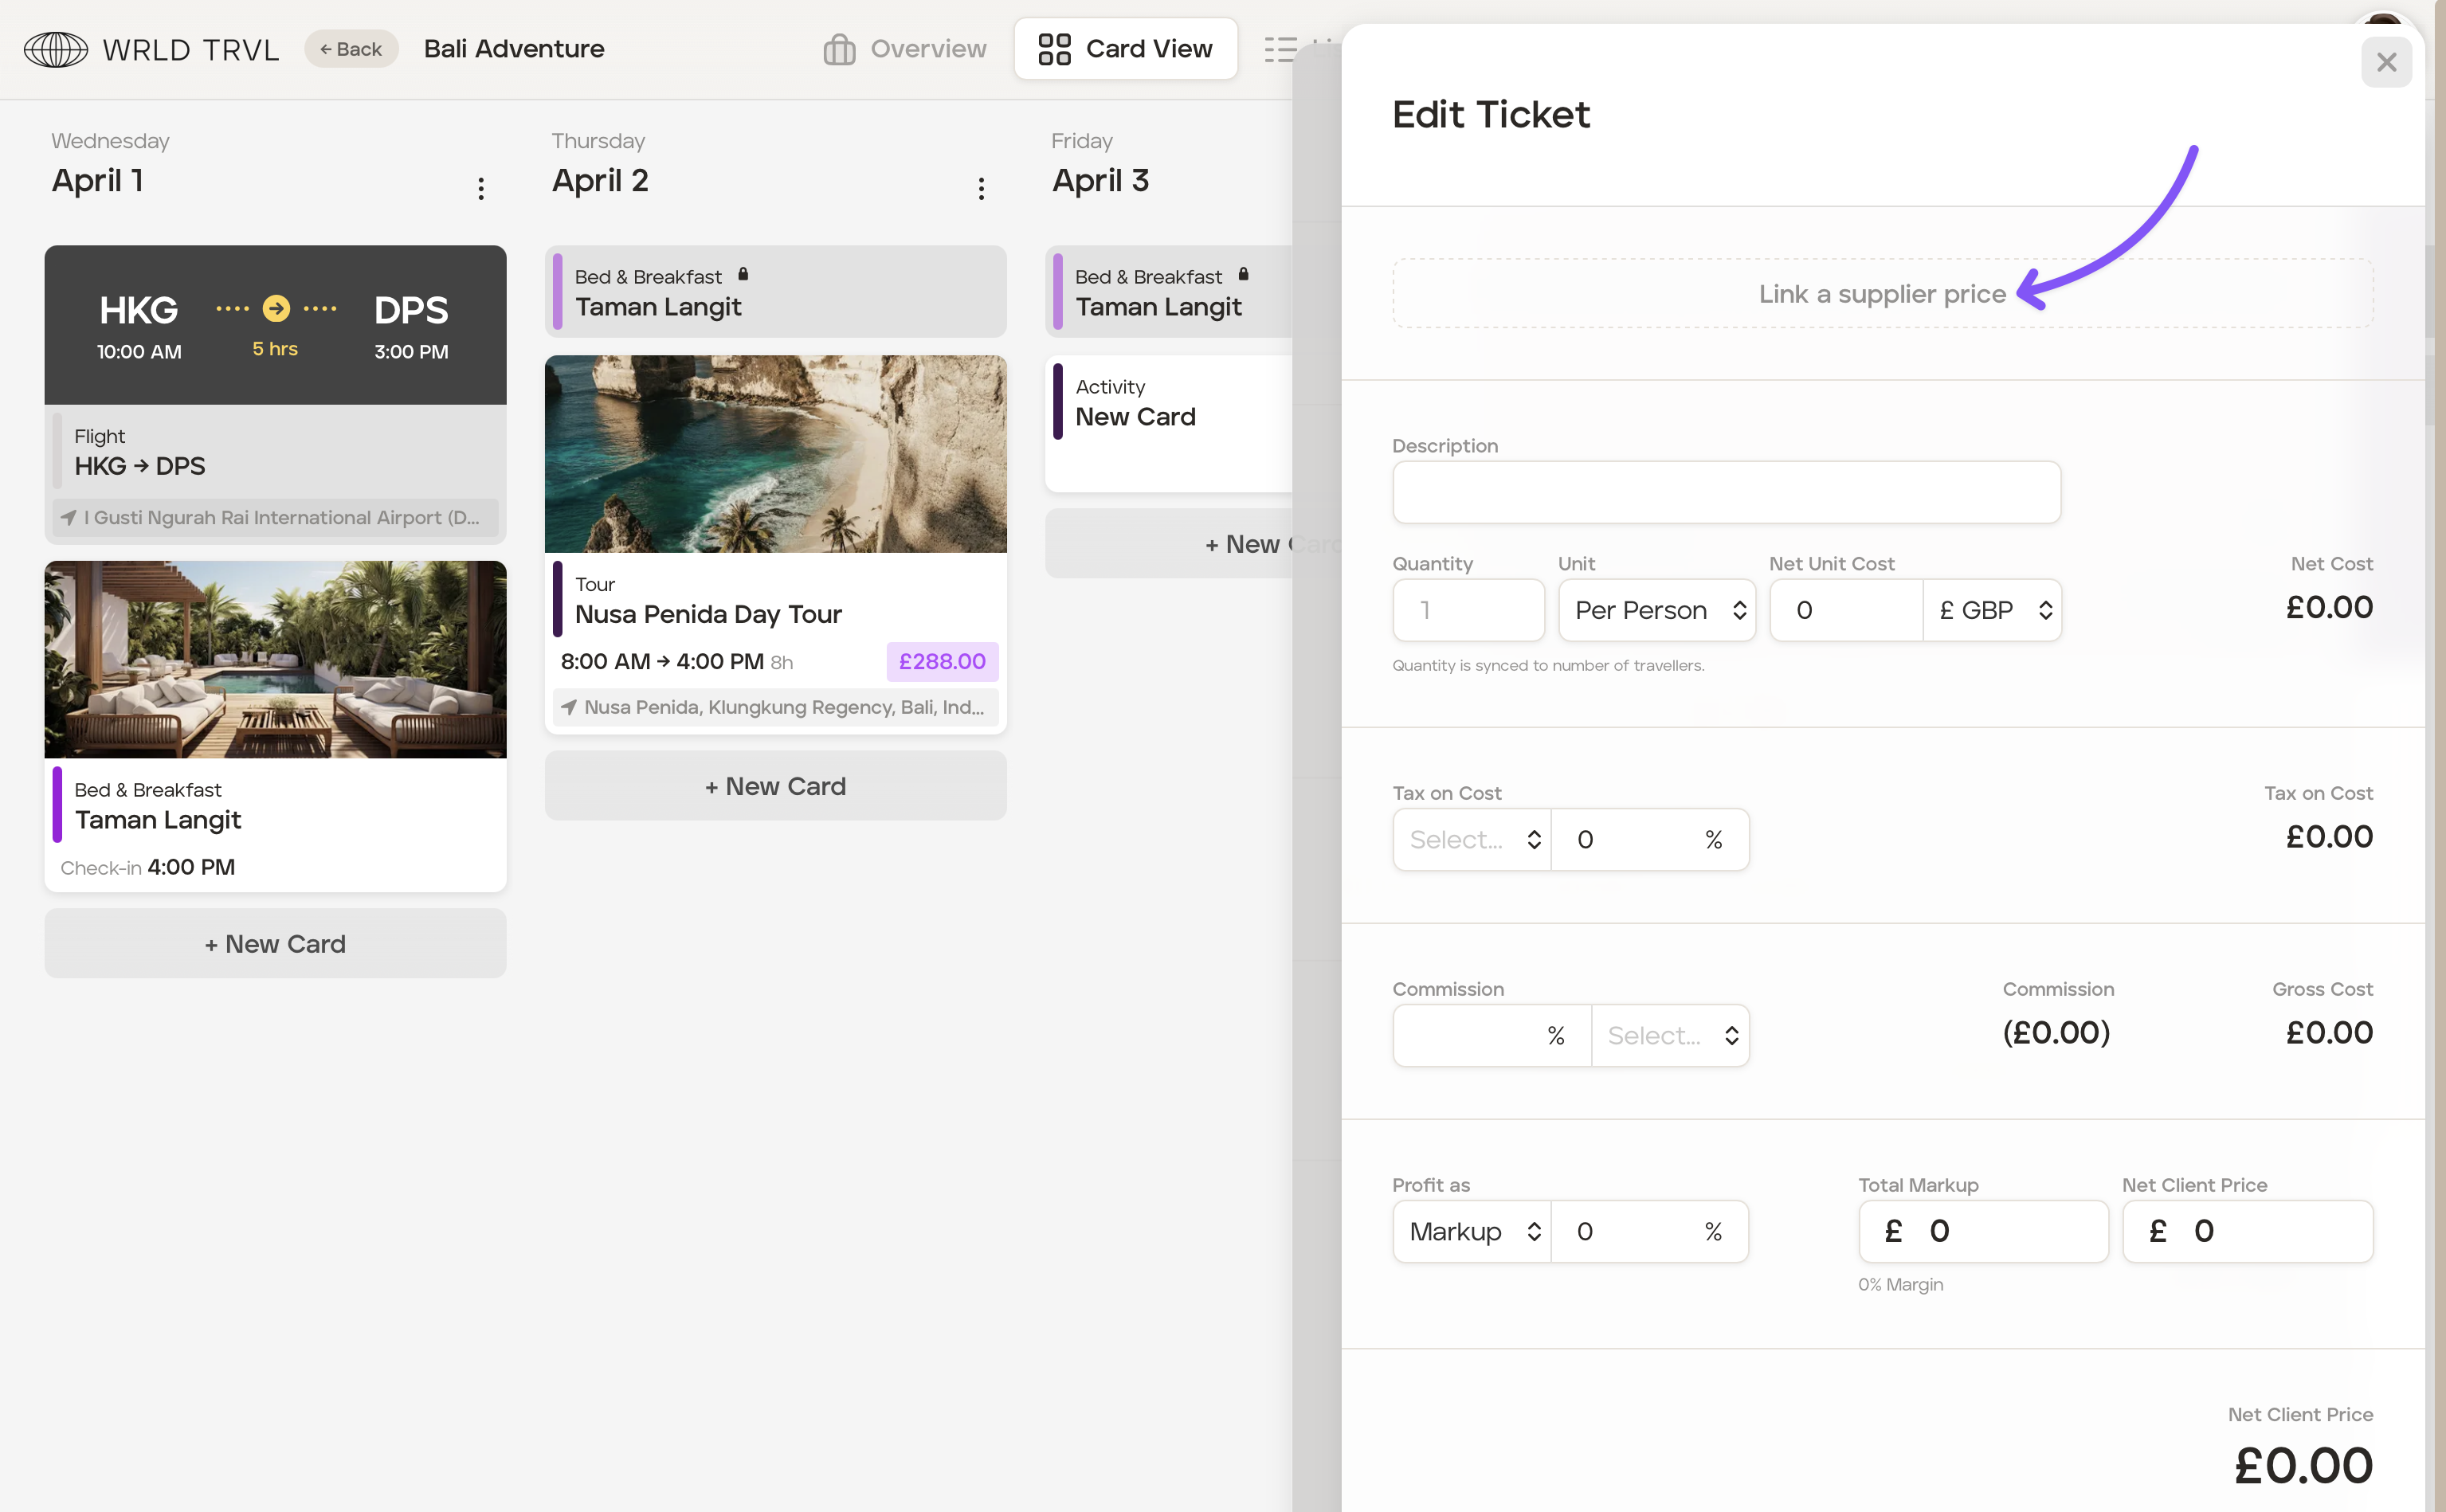2446x1512 pixels.
Task: Open Tax on Cost Select dropdown
Action: click(1472, 839)
